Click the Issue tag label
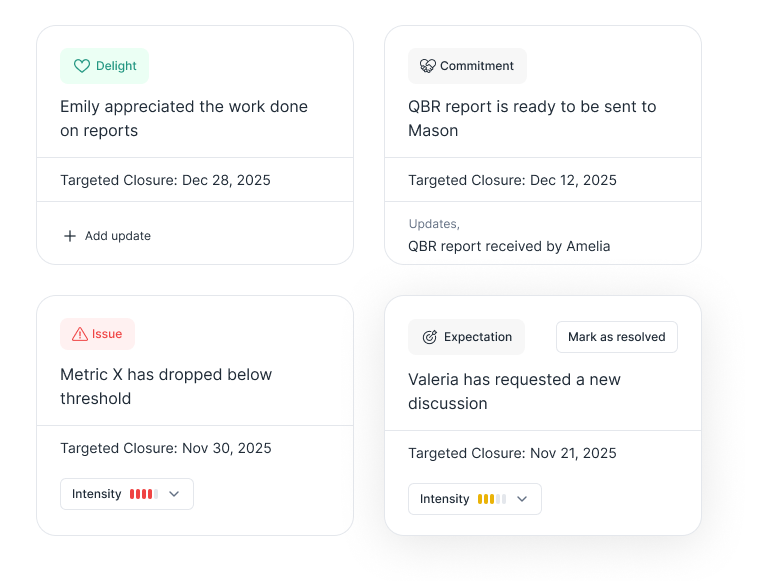 tap(107, 334)
